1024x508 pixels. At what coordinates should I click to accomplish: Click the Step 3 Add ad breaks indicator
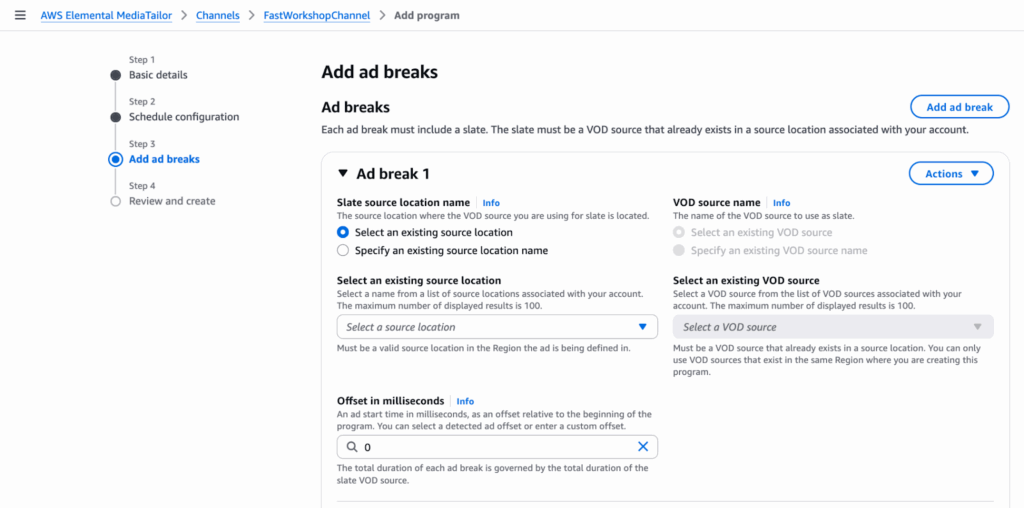(x=116, y=159)
